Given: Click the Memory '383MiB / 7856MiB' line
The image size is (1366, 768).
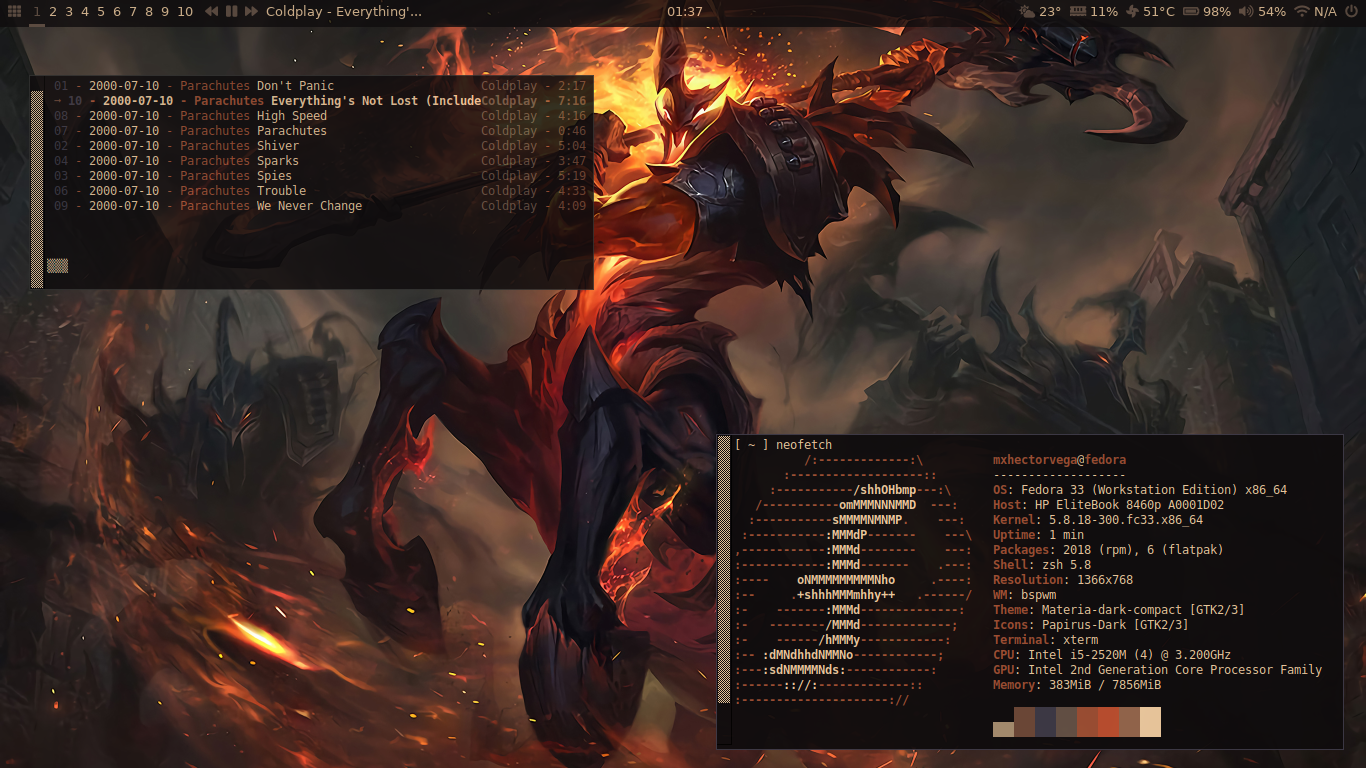Looking at the screenshot, I should 1077,685.
